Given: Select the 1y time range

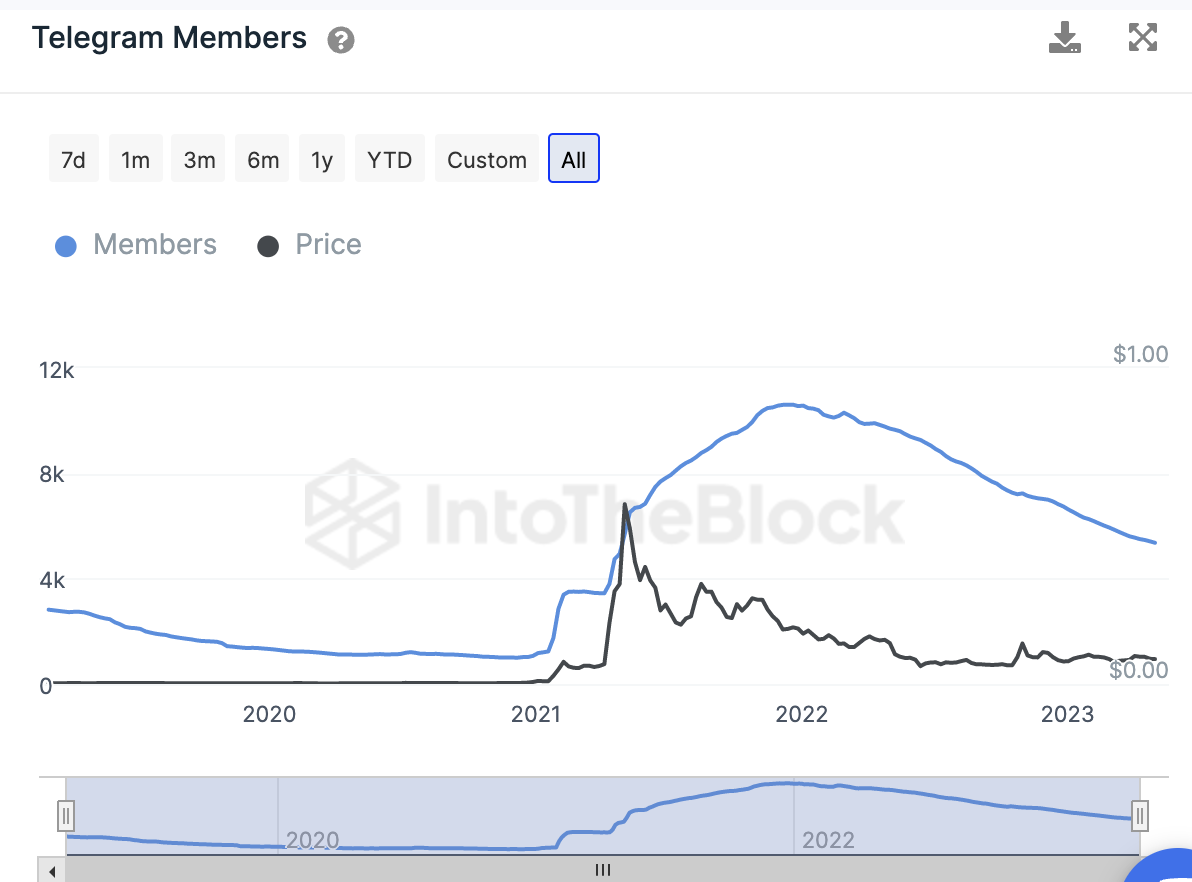Looking at the screenshot, I should tap(322, 160).
